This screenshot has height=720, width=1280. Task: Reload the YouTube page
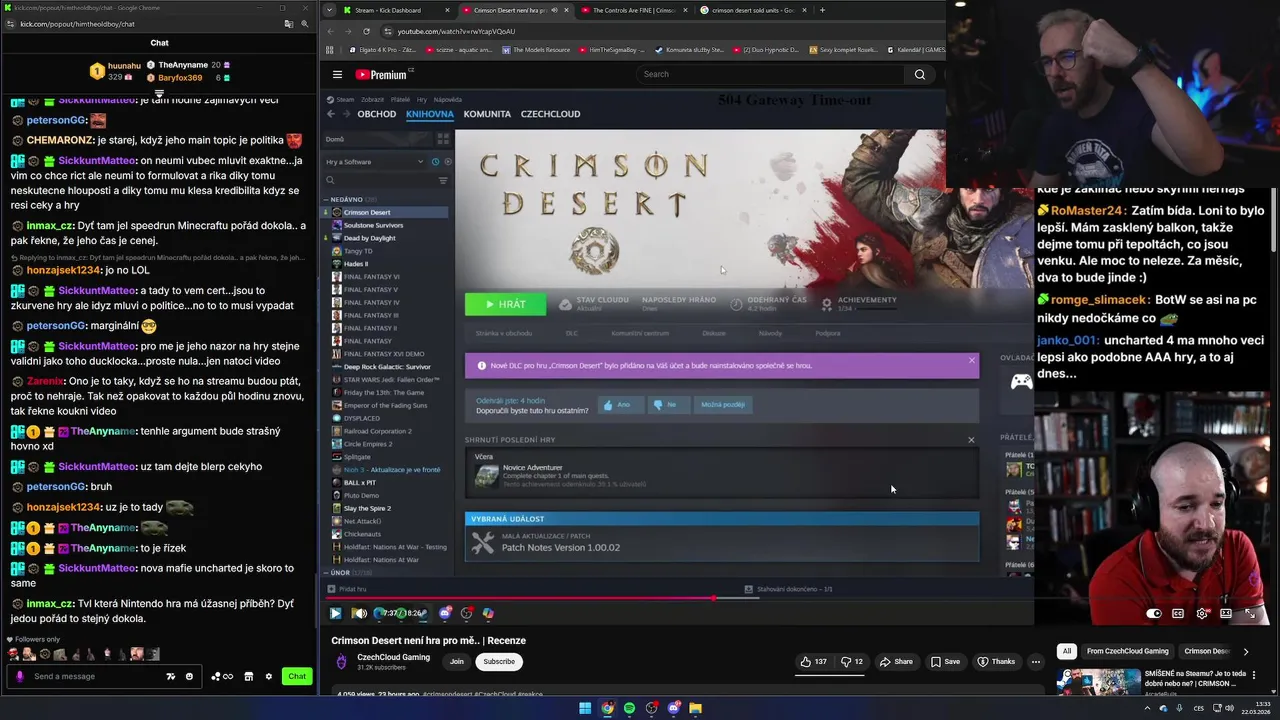pyautogui.click(x=366, y=31)
